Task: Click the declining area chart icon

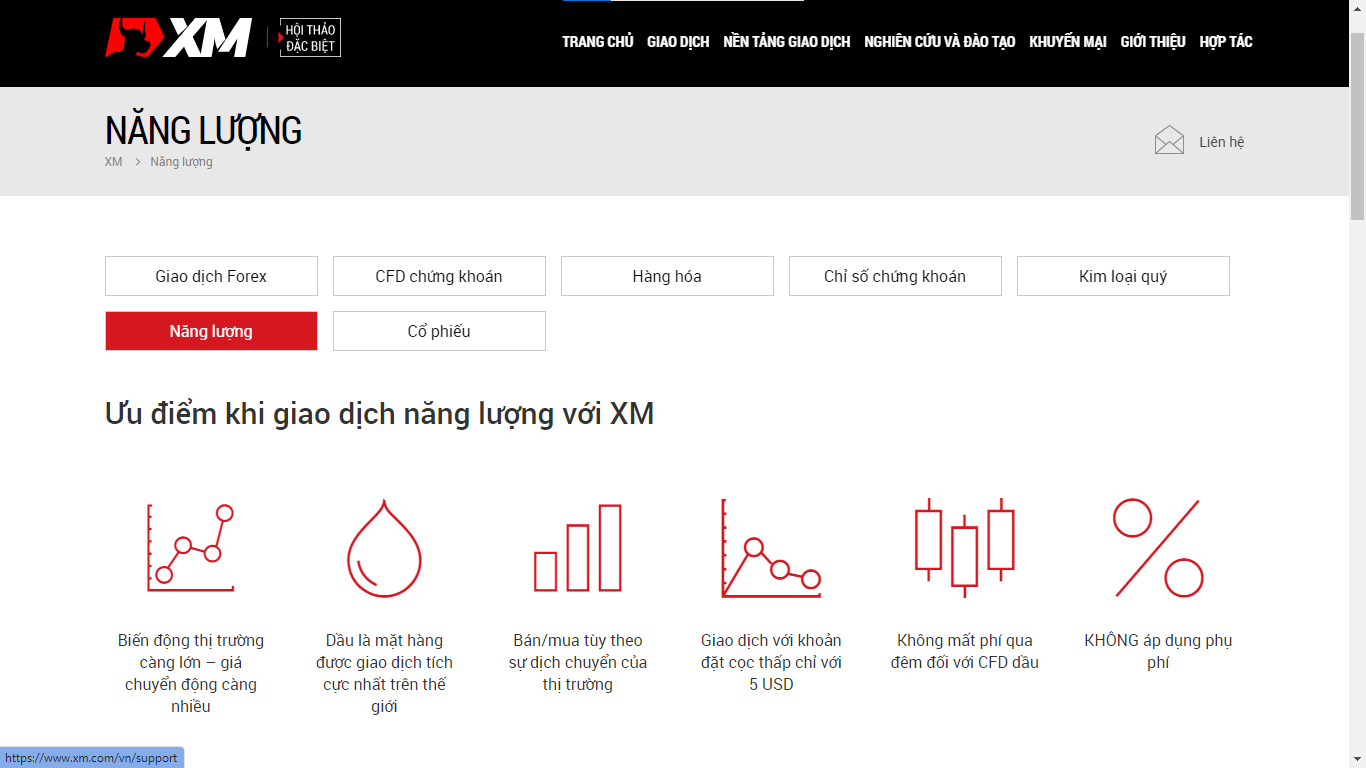Action: (771, 548)
